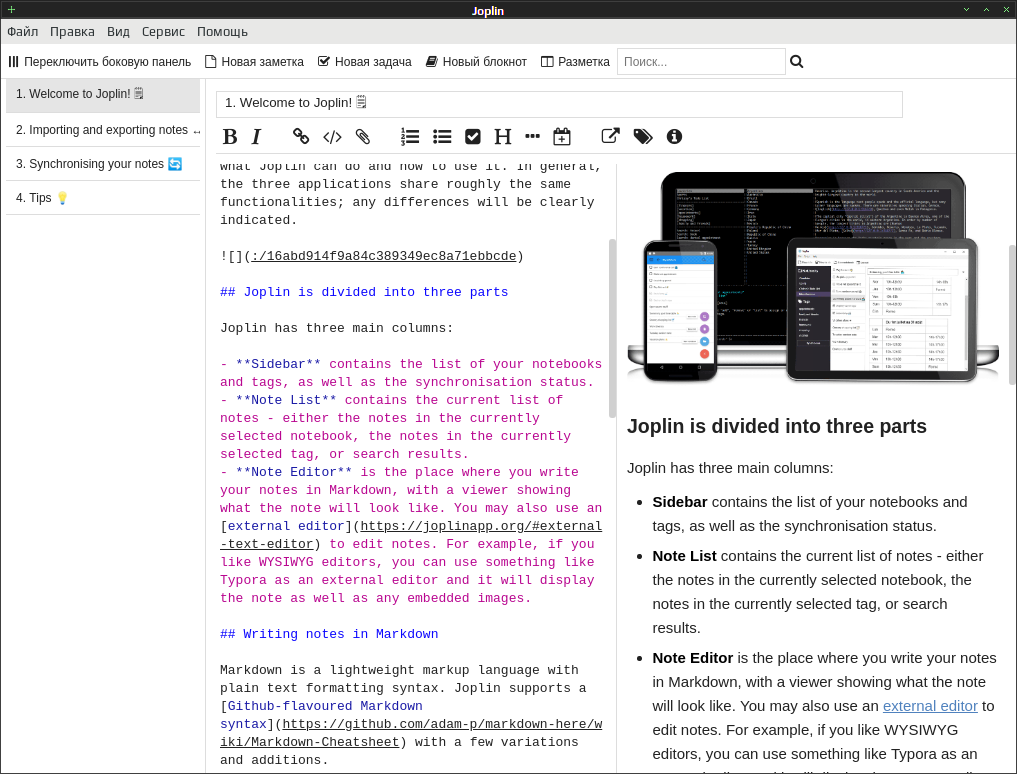Screen dimensions: 1017x774
Task: Insert a hyperlink via toolbar
Action: tap(300, 136)
